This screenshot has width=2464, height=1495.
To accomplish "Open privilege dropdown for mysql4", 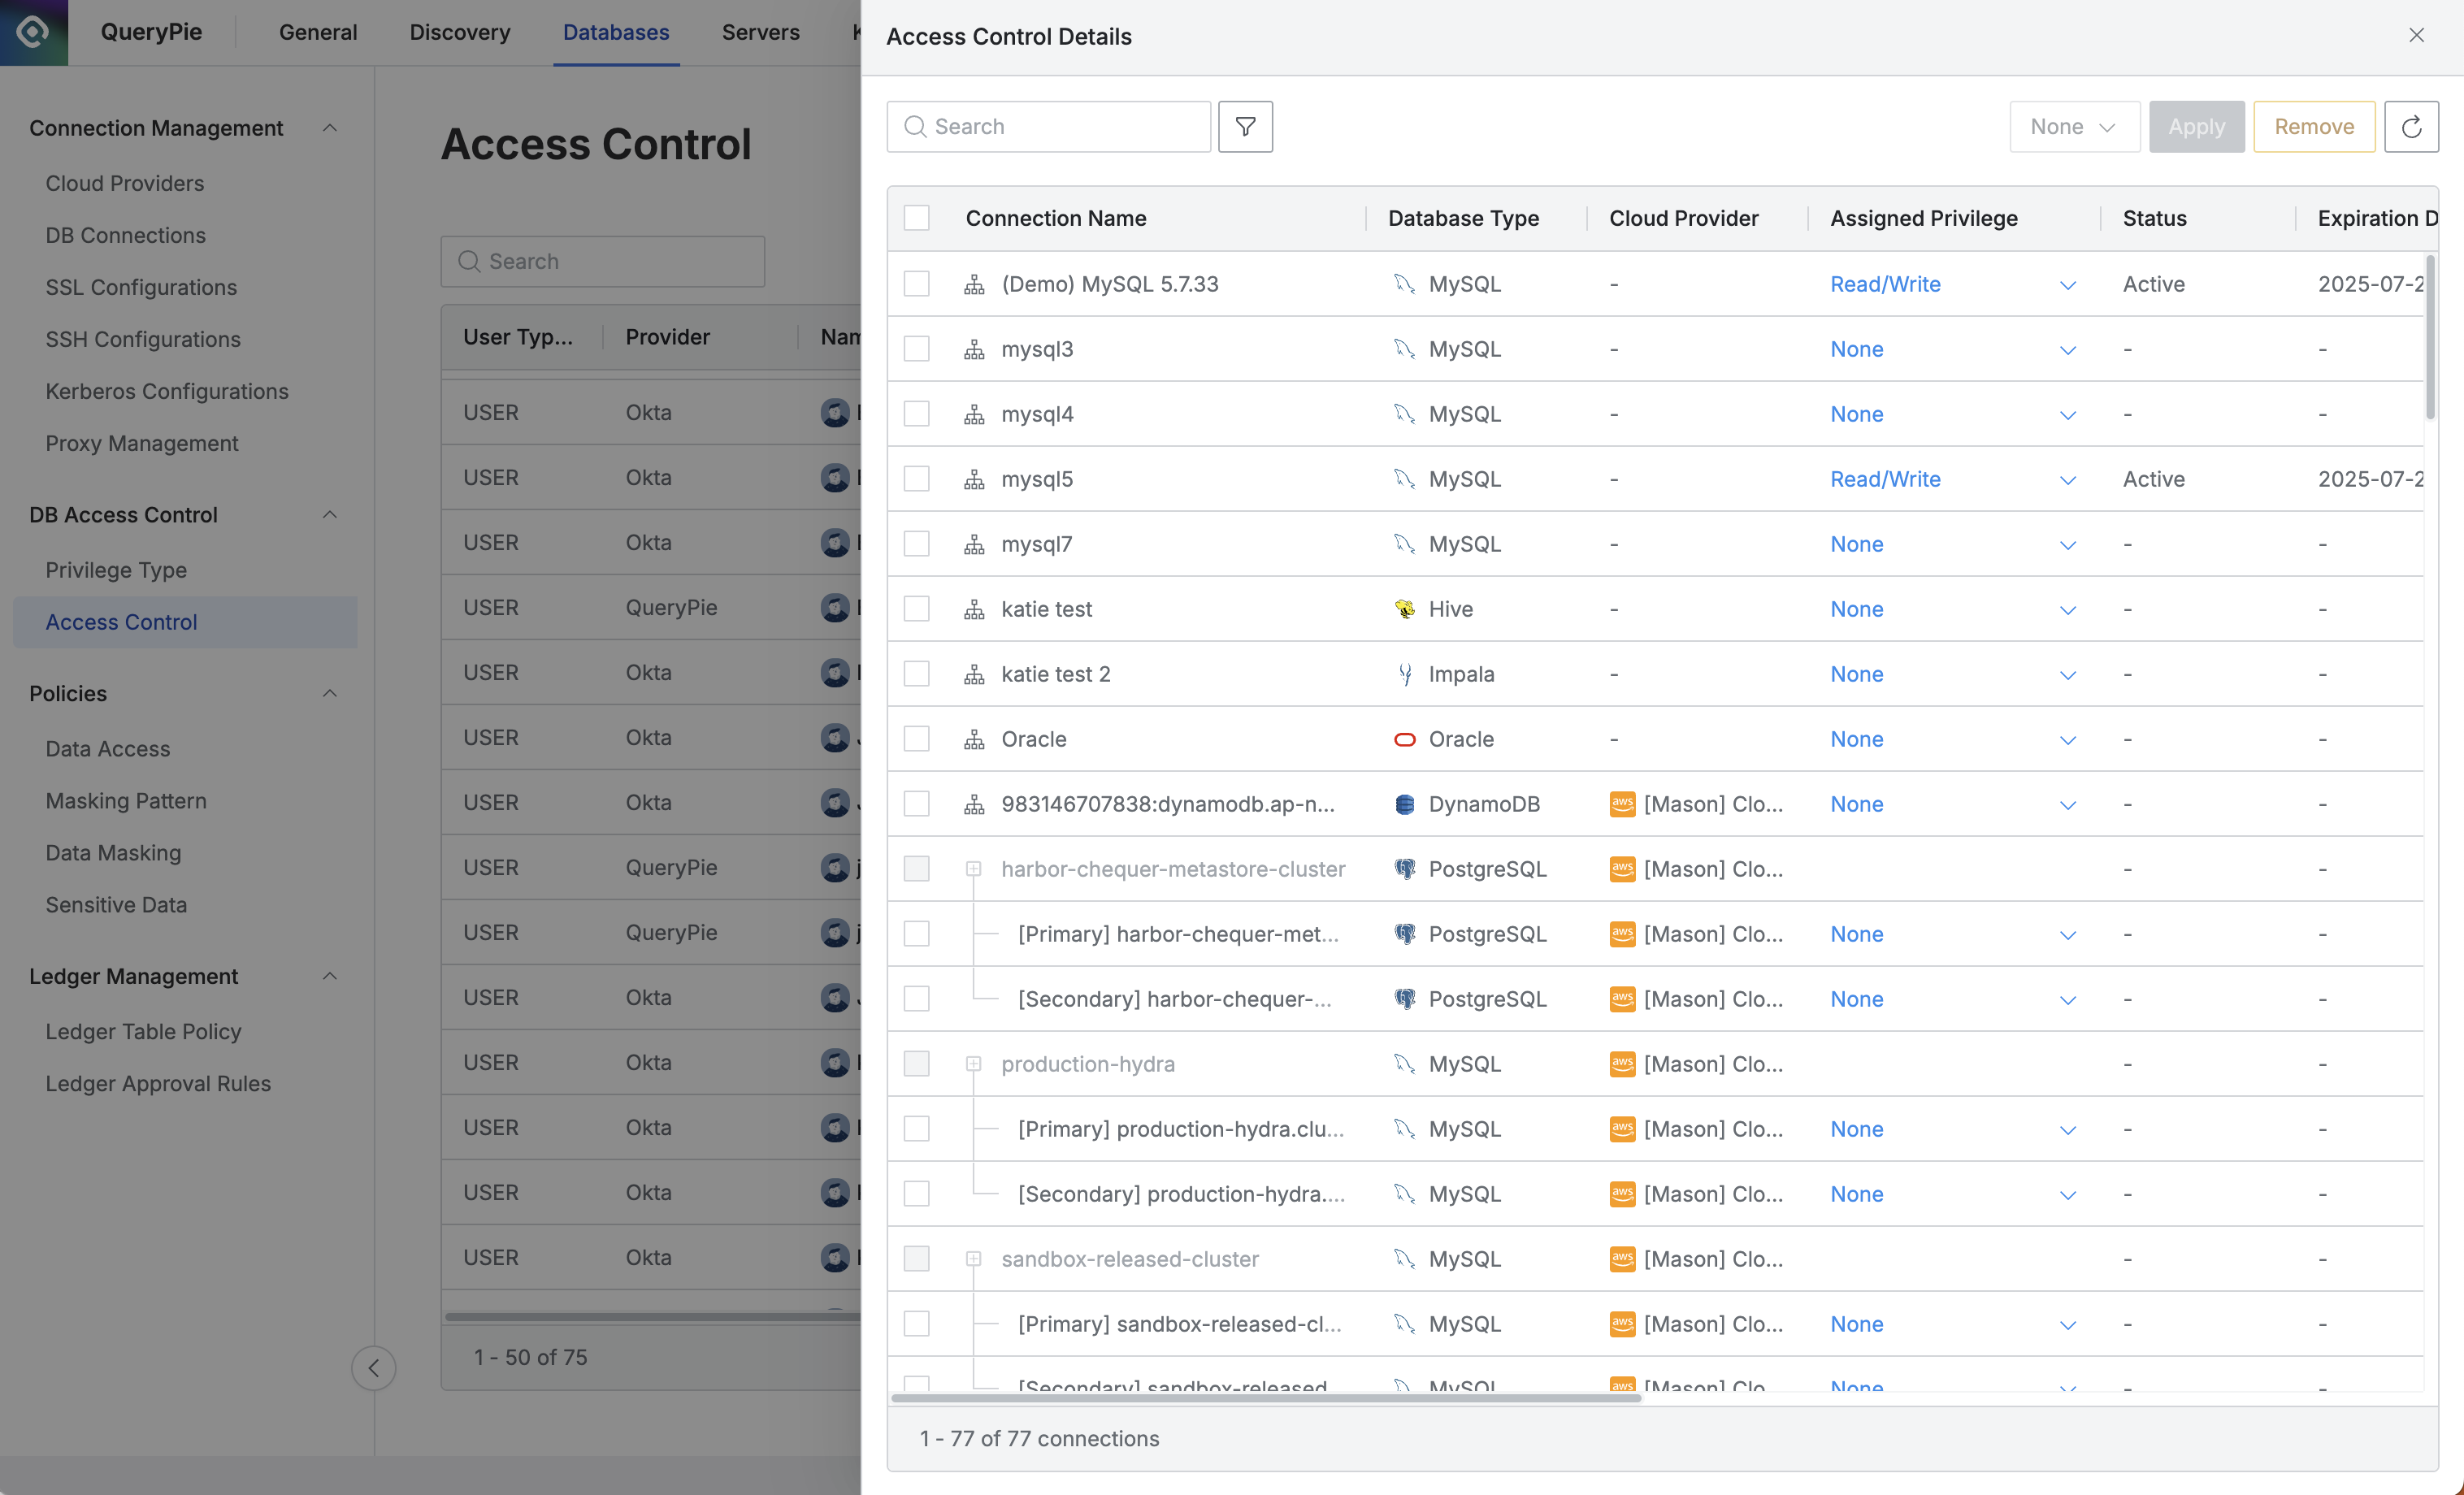I will click(2067, 415).
